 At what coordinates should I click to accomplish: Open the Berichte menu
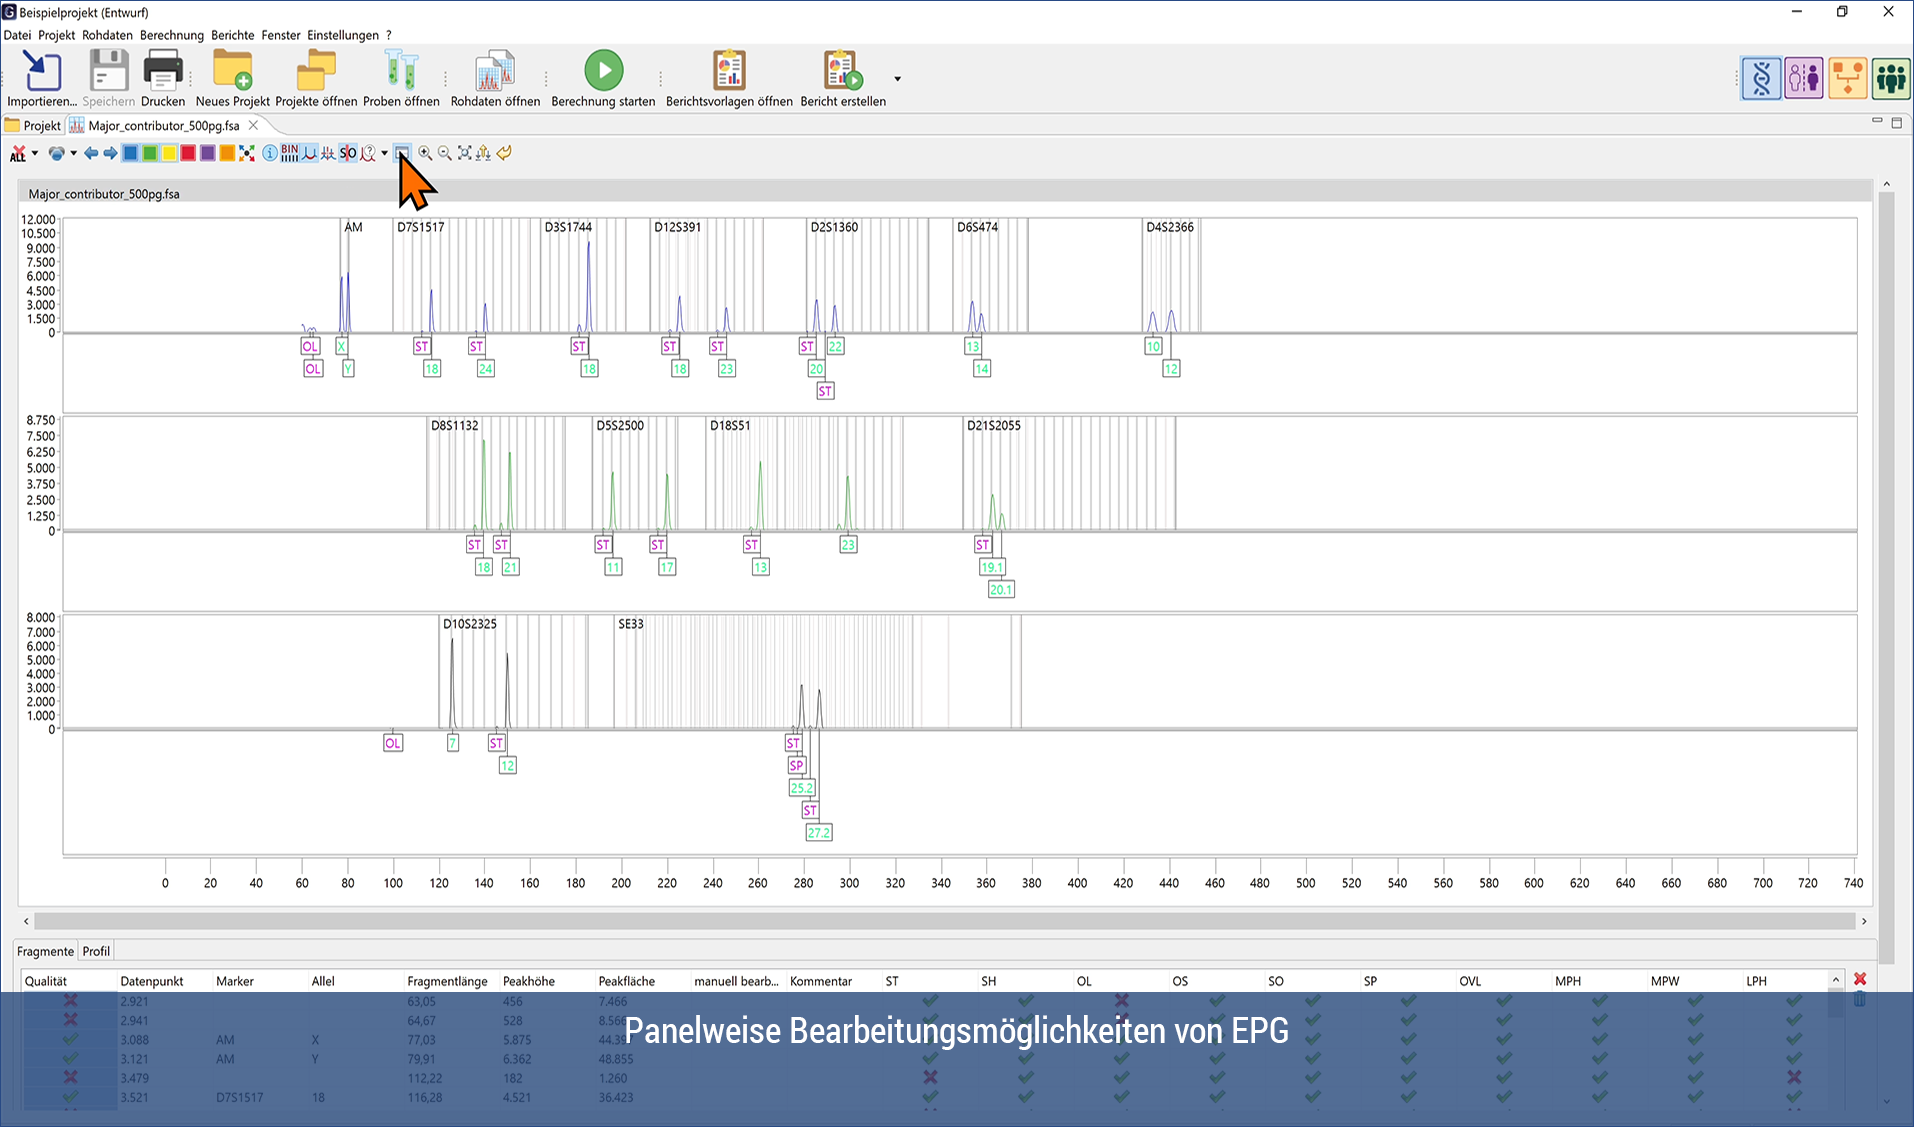click(233, 35)
